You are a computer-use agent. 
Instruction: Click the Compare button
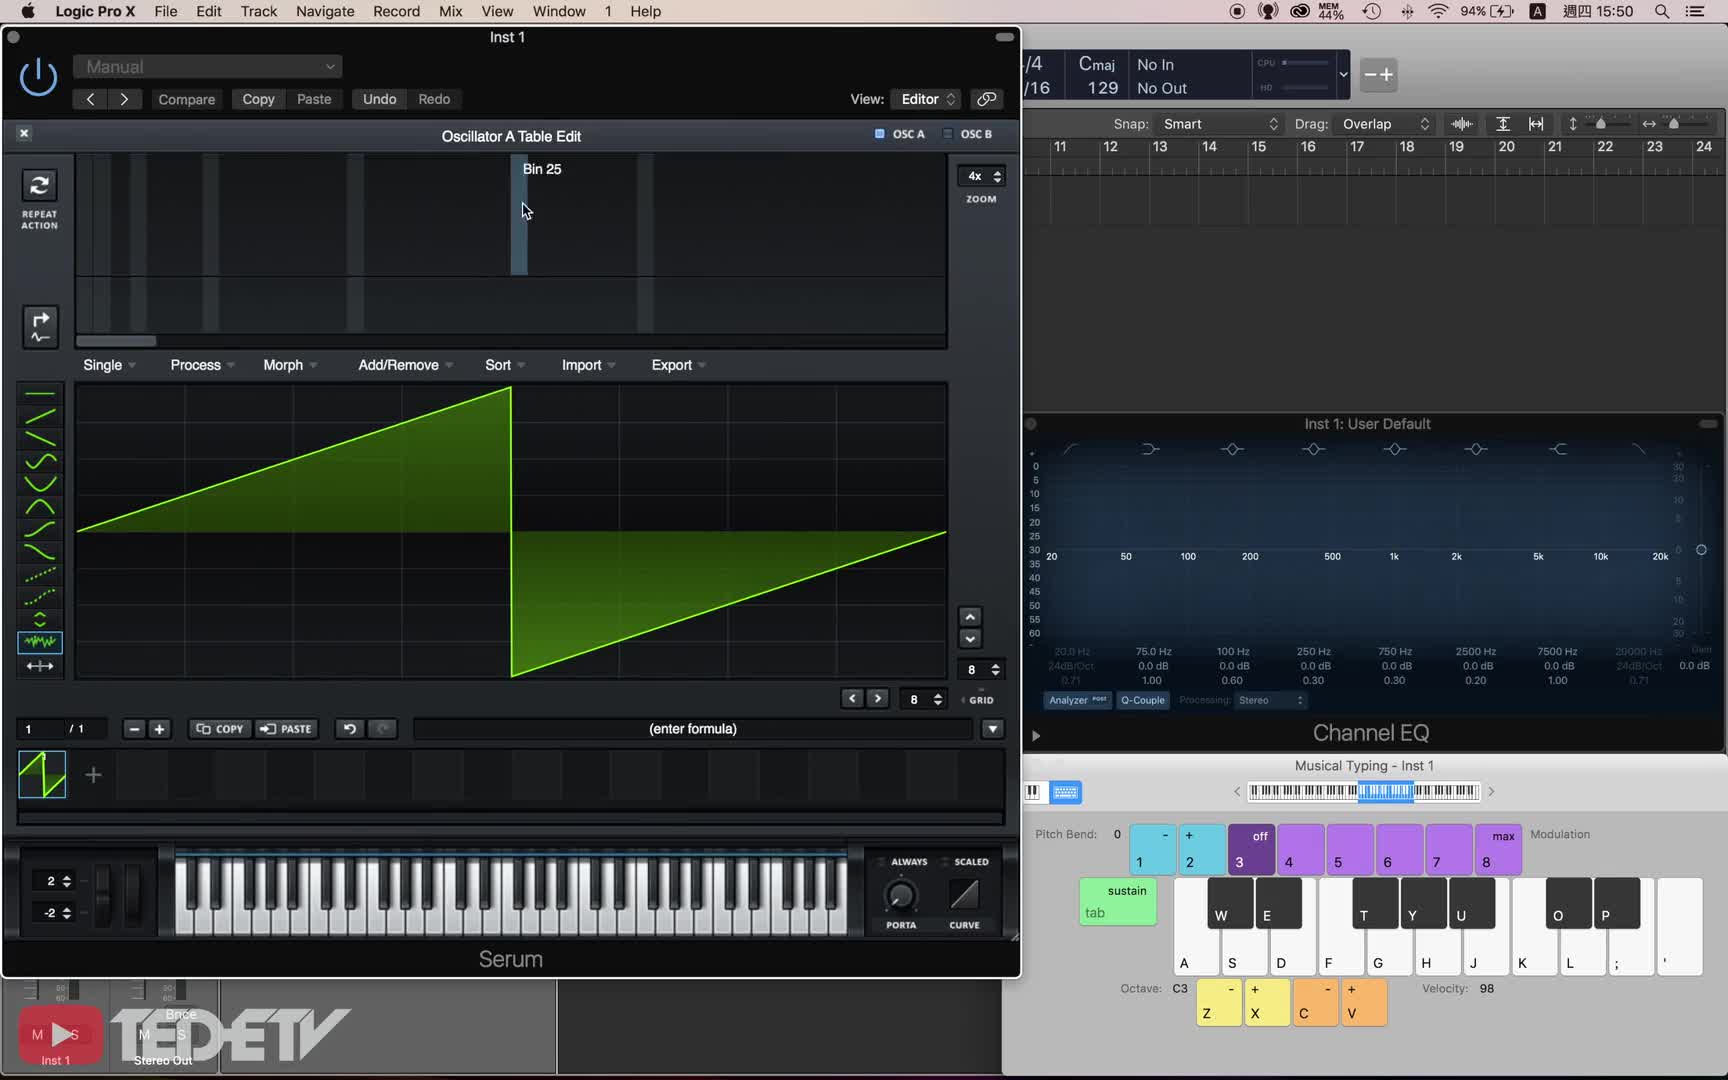(x=186, y=99)
